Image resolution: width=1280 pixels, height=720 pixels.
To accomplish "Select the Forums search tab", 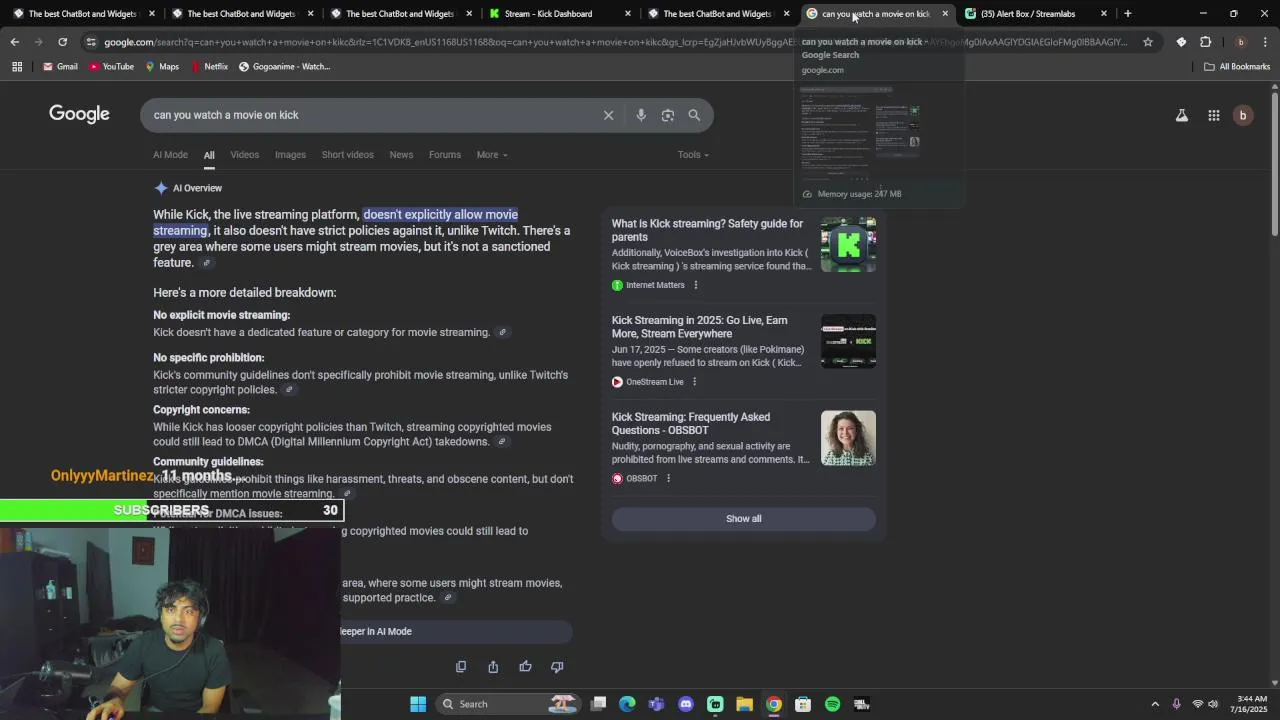I will 445,155.
